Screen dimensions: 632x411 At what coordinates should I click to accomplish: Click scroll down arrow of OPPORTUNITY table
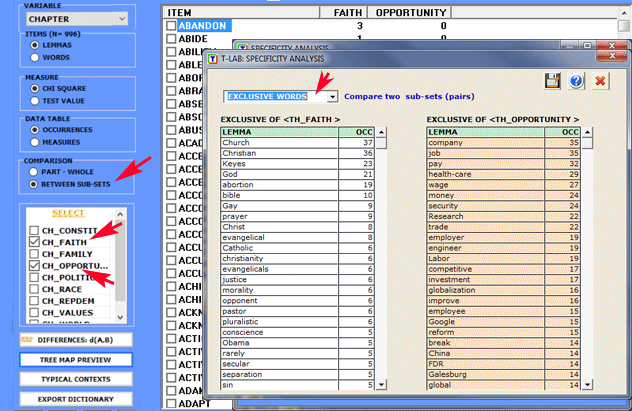pos(587,385)
